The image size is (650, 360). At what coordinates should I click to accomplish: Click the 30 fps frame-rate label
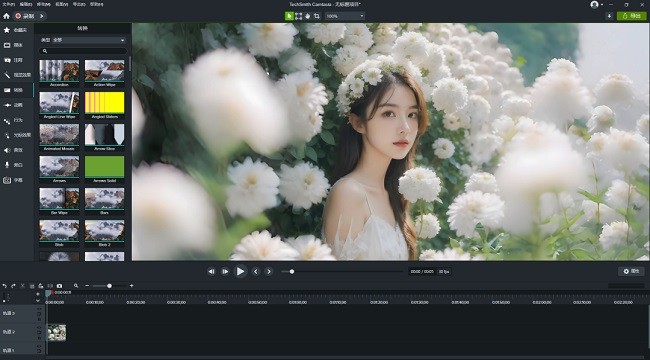point(444,272)
